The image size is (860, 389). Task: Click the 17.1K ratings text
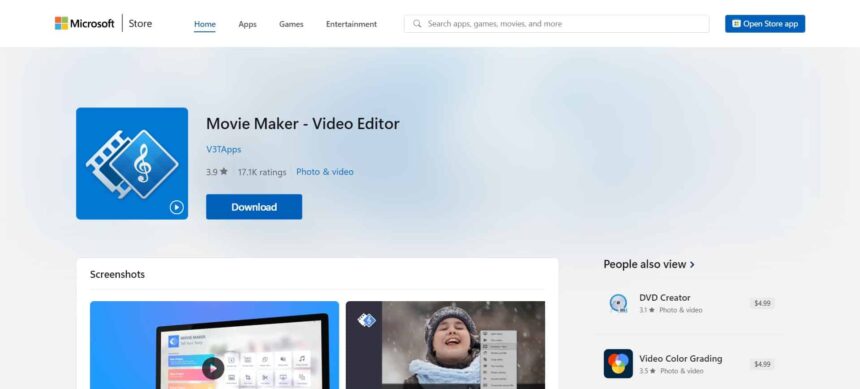click(262, 172)
